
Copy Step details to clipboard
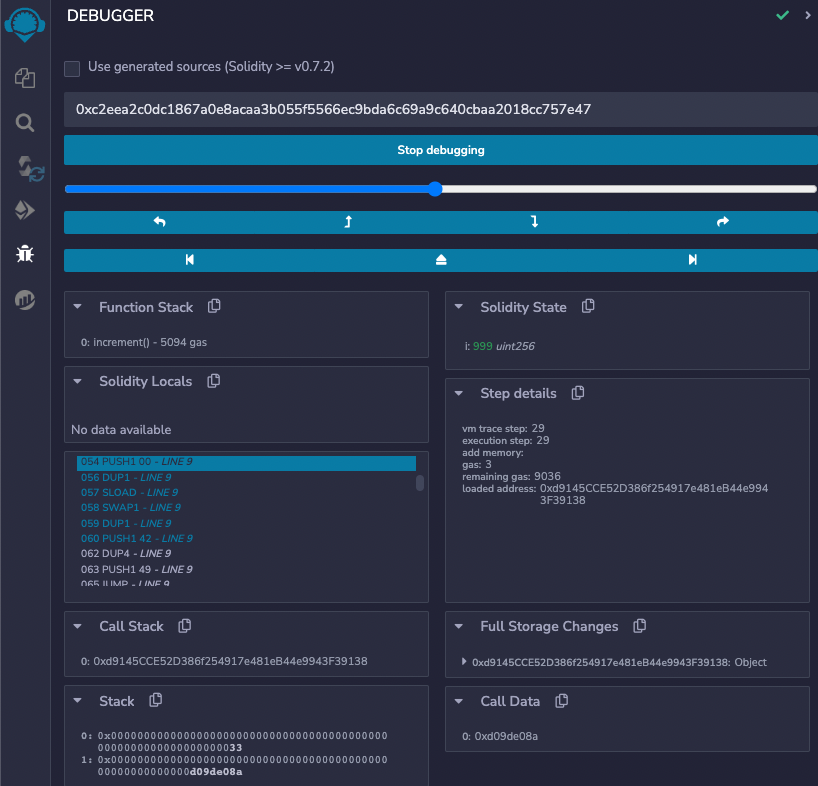578,393
